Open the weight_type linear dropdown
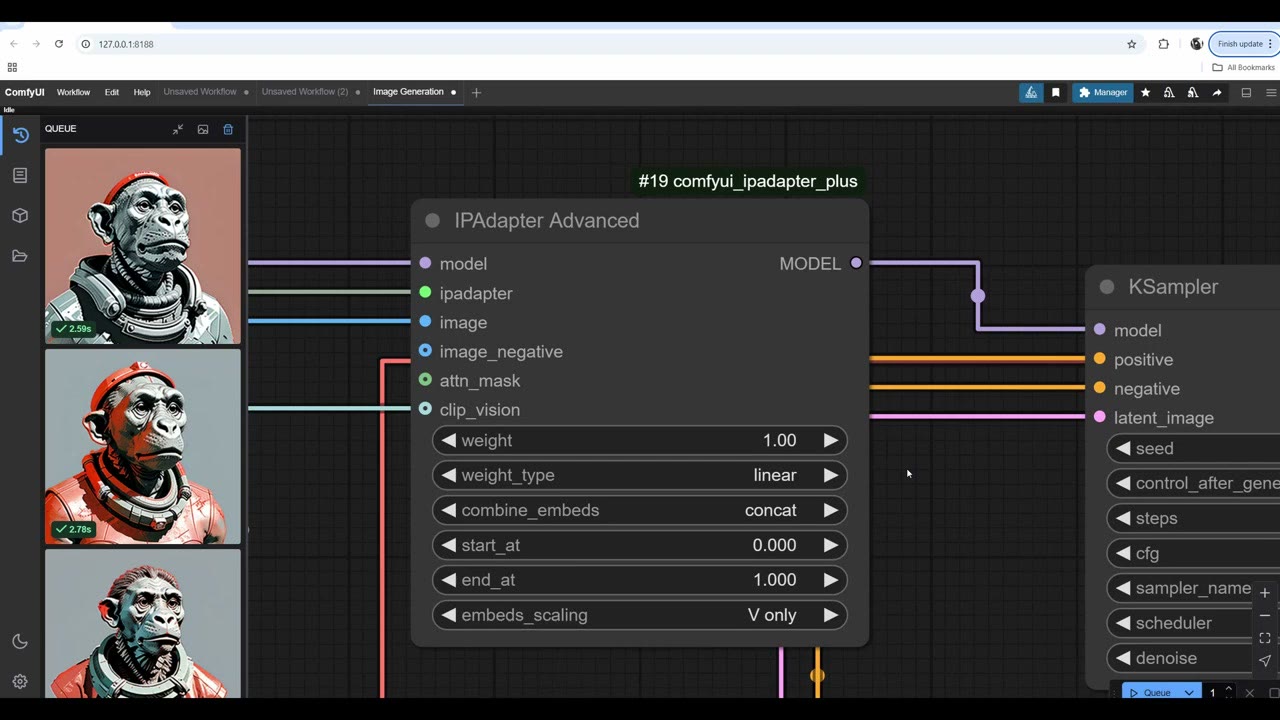The width and height of the screenshot is (1280, 720). pyautogui.click(x=640, y=475)
